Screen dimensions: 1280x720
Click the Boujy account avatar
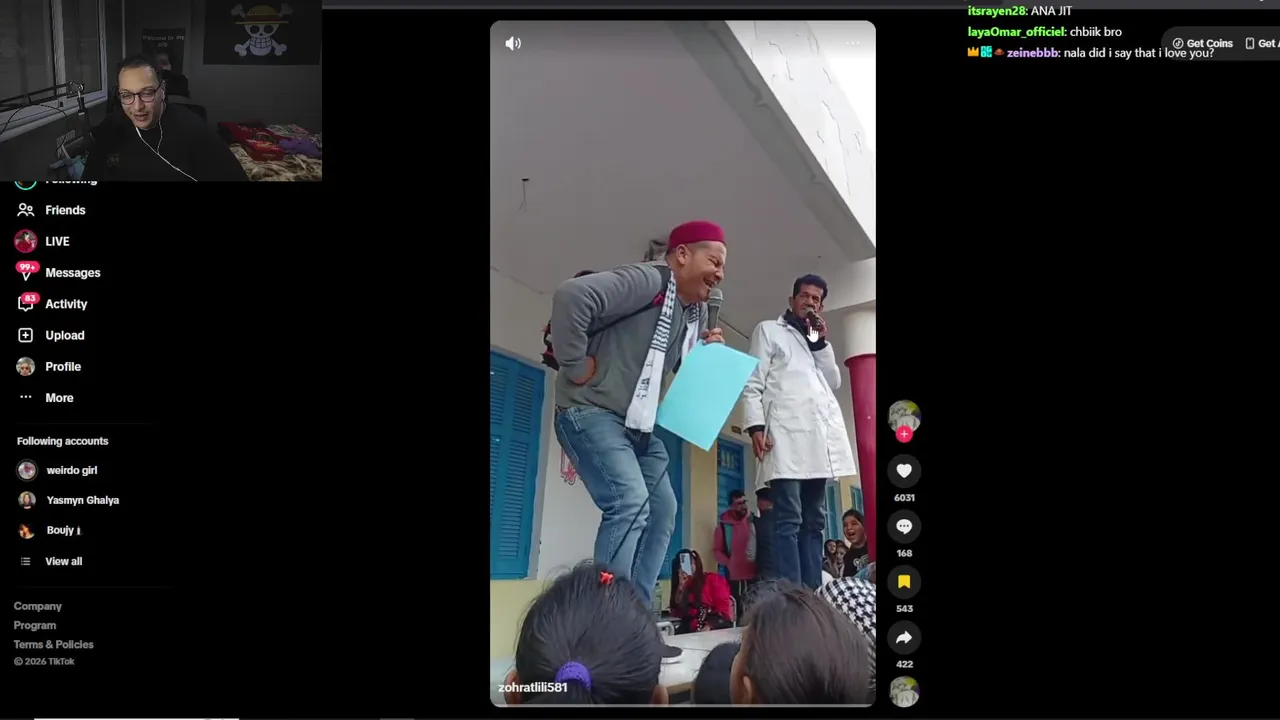click(27, 531)
